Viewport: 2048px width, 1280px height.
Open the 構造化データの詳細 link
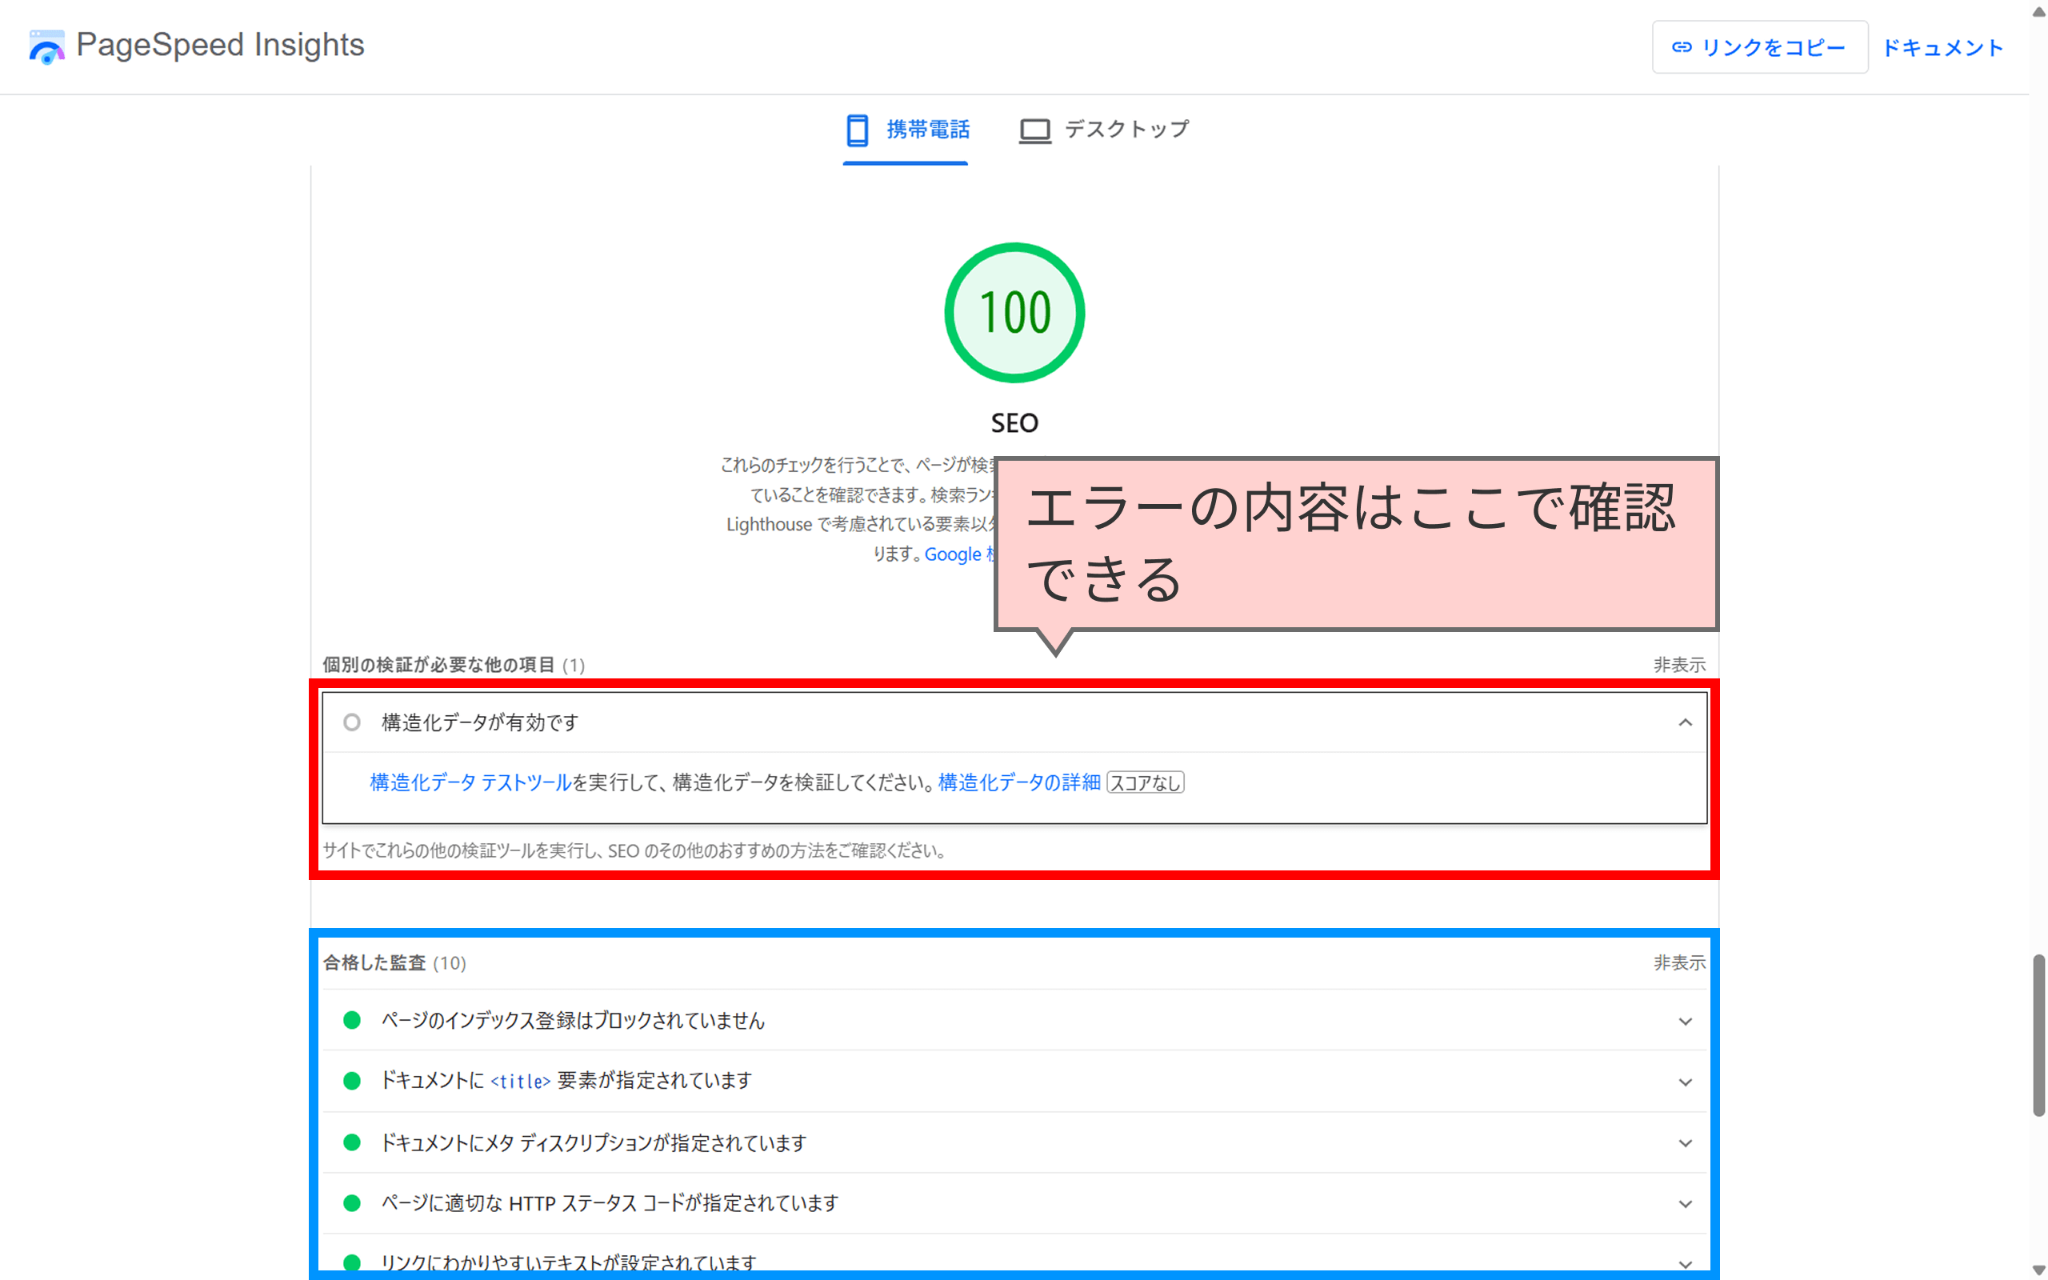pos(1019,782)
